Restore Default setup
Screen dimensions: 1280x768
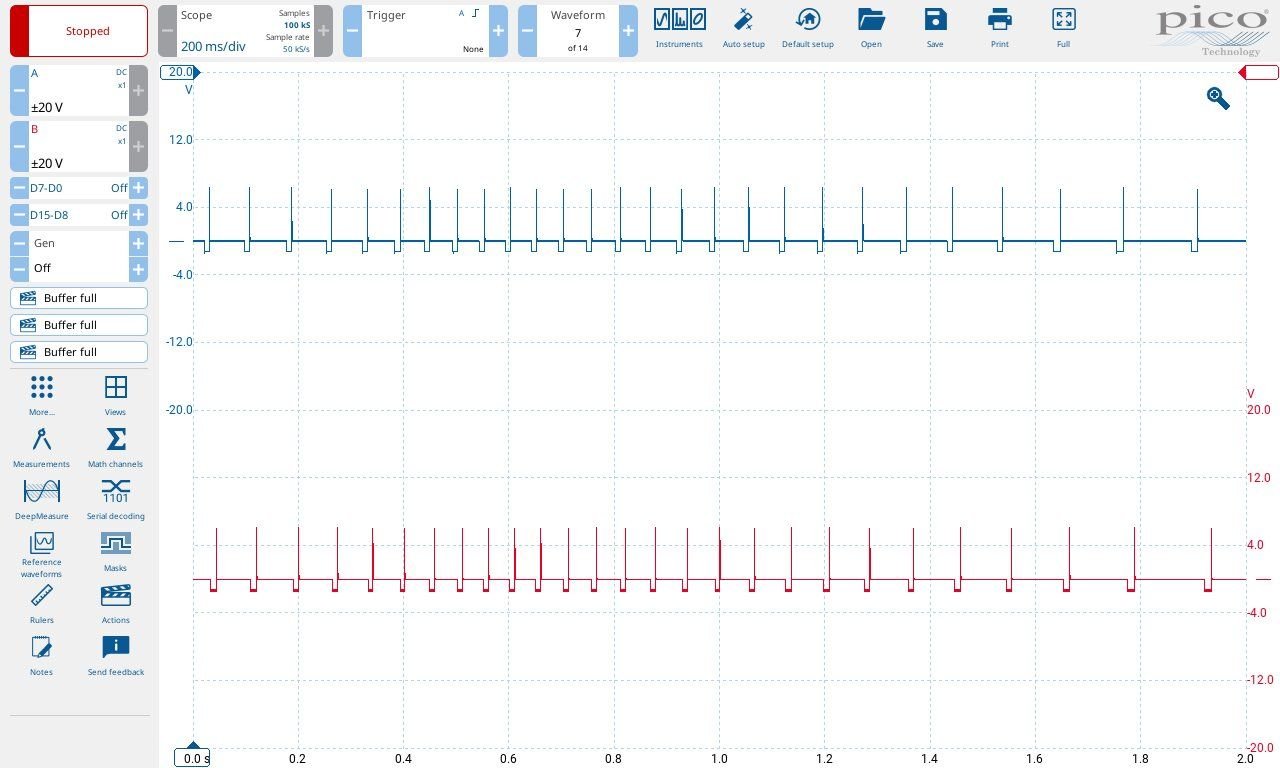coord(807,28)
